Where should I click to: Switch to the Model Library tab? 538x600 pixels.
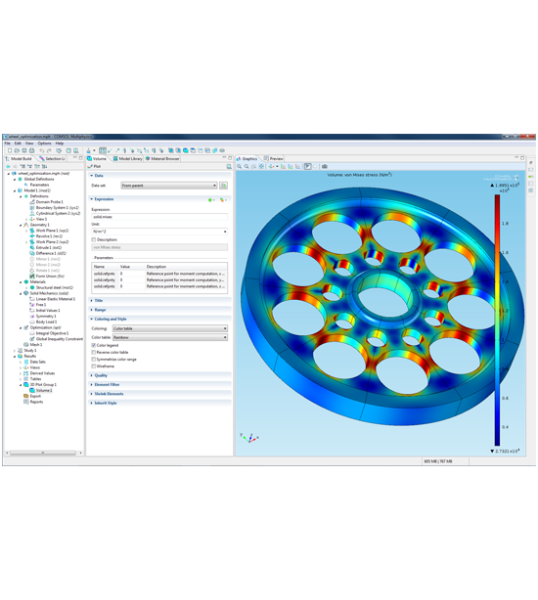(128, 158)
